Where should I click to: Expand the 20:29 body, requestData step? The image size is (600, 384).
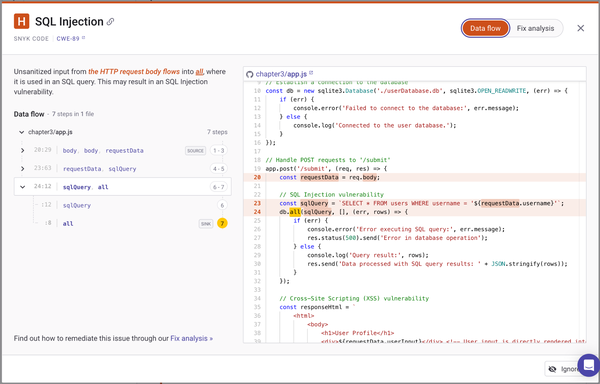point(23,151)
